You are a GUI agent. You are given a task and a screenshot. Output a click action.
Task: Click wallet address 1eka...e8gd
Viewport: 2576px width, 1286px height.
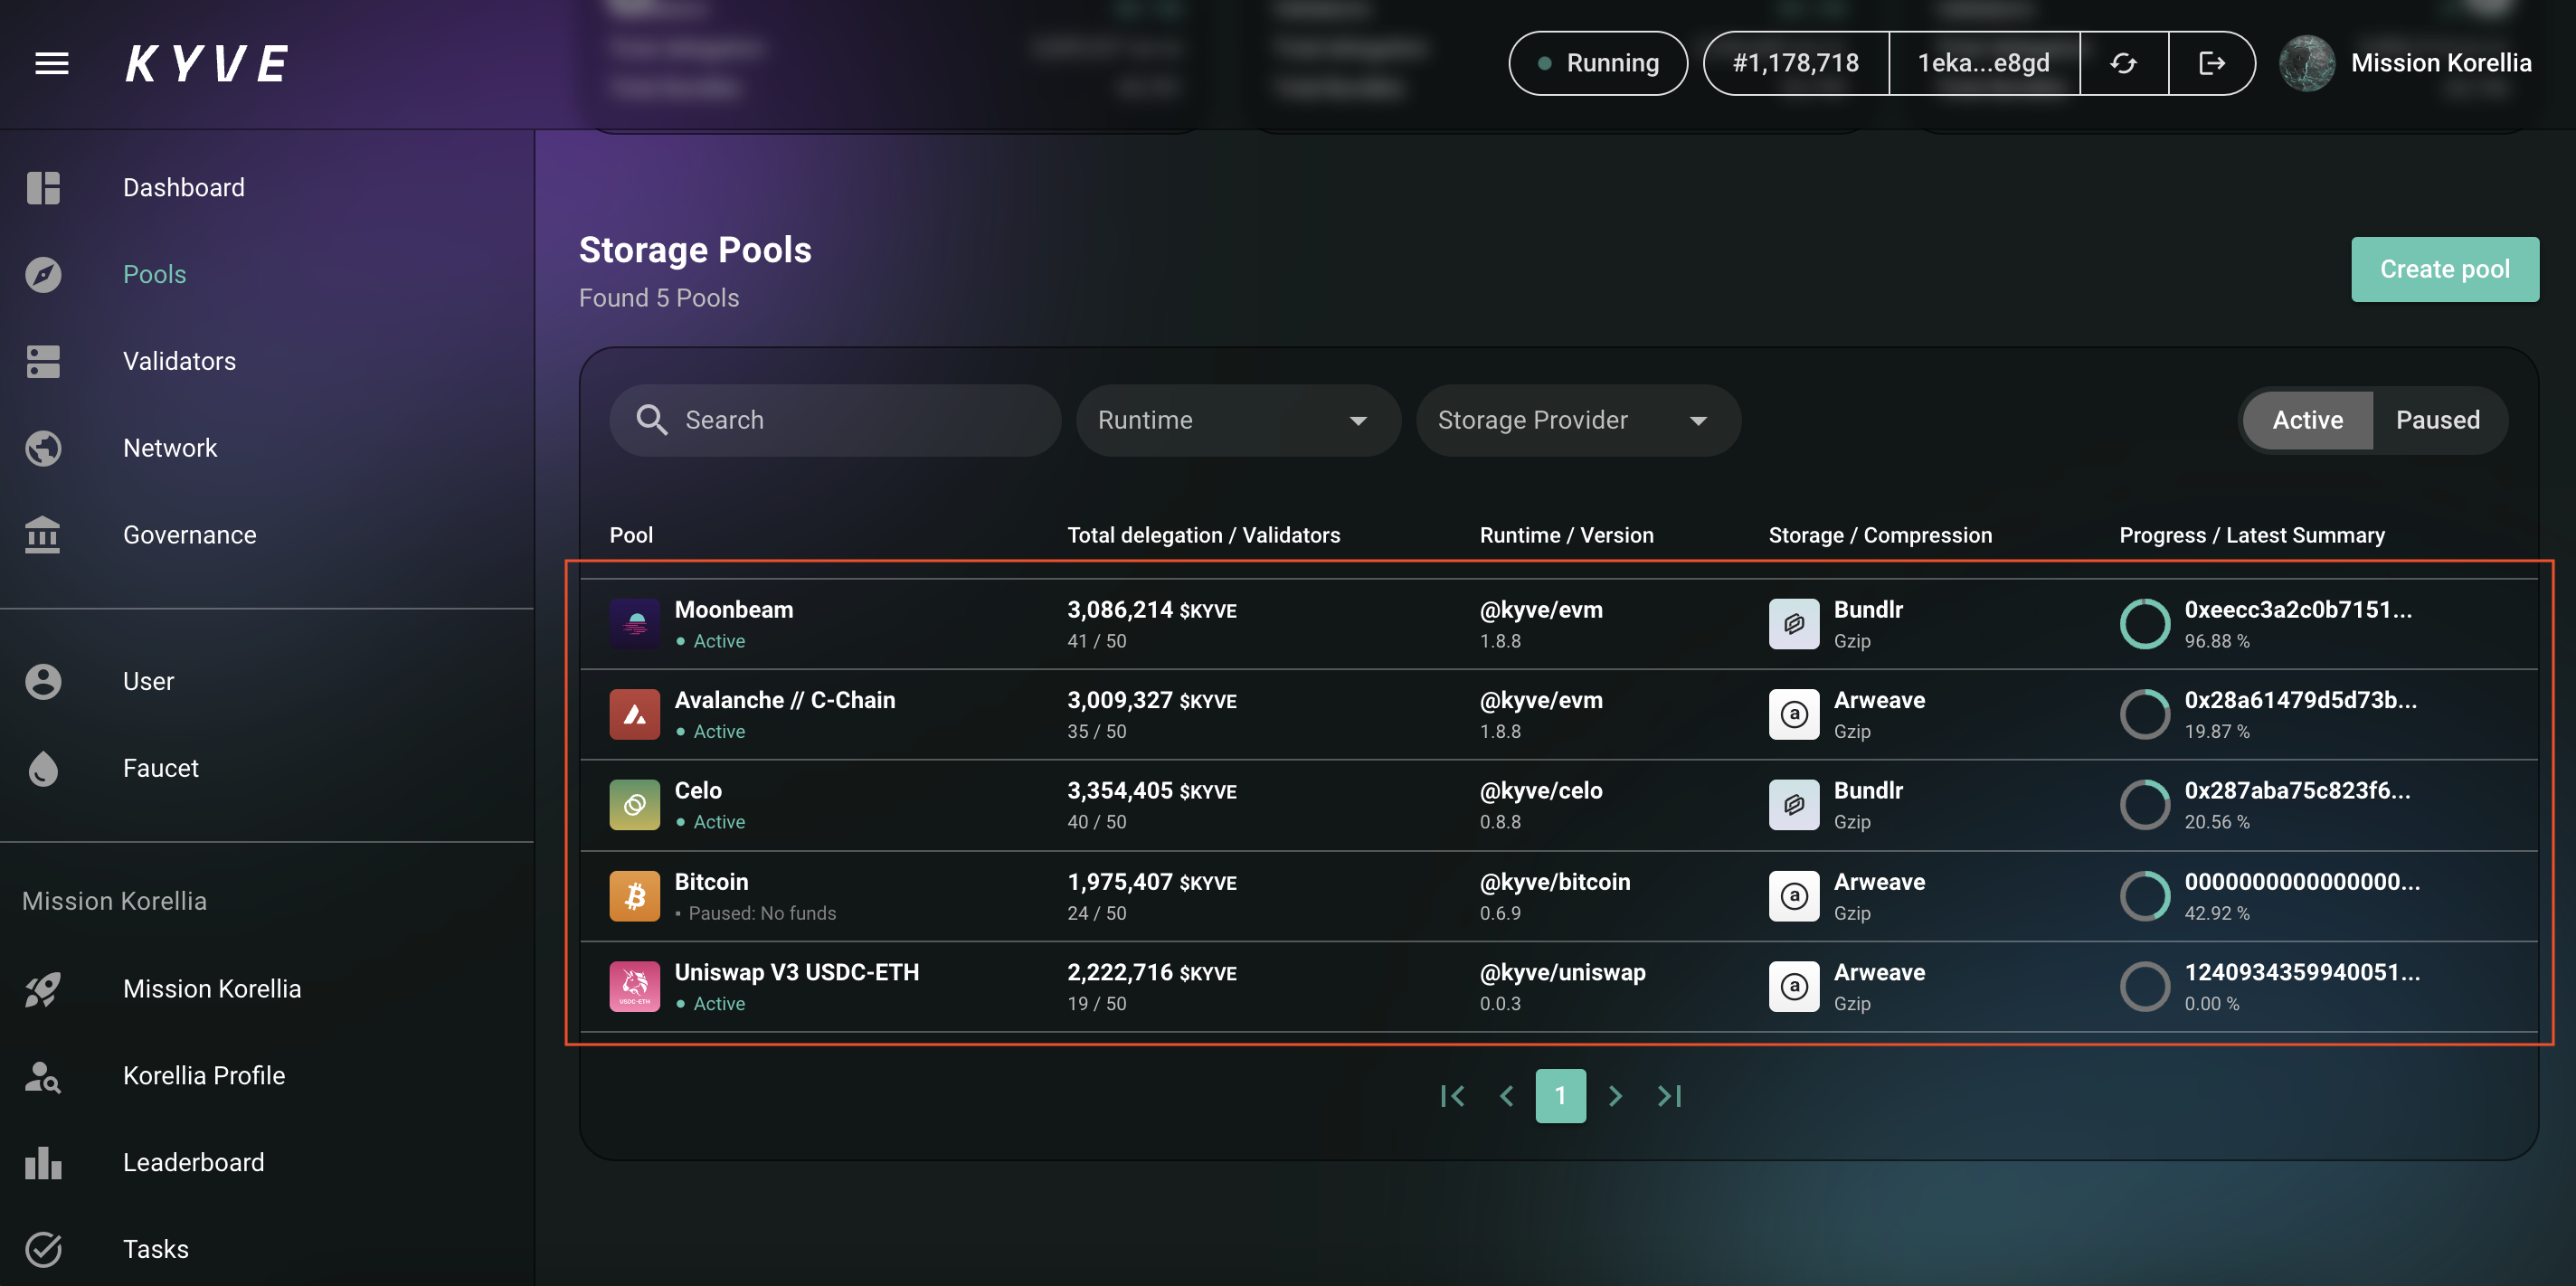1983,63
